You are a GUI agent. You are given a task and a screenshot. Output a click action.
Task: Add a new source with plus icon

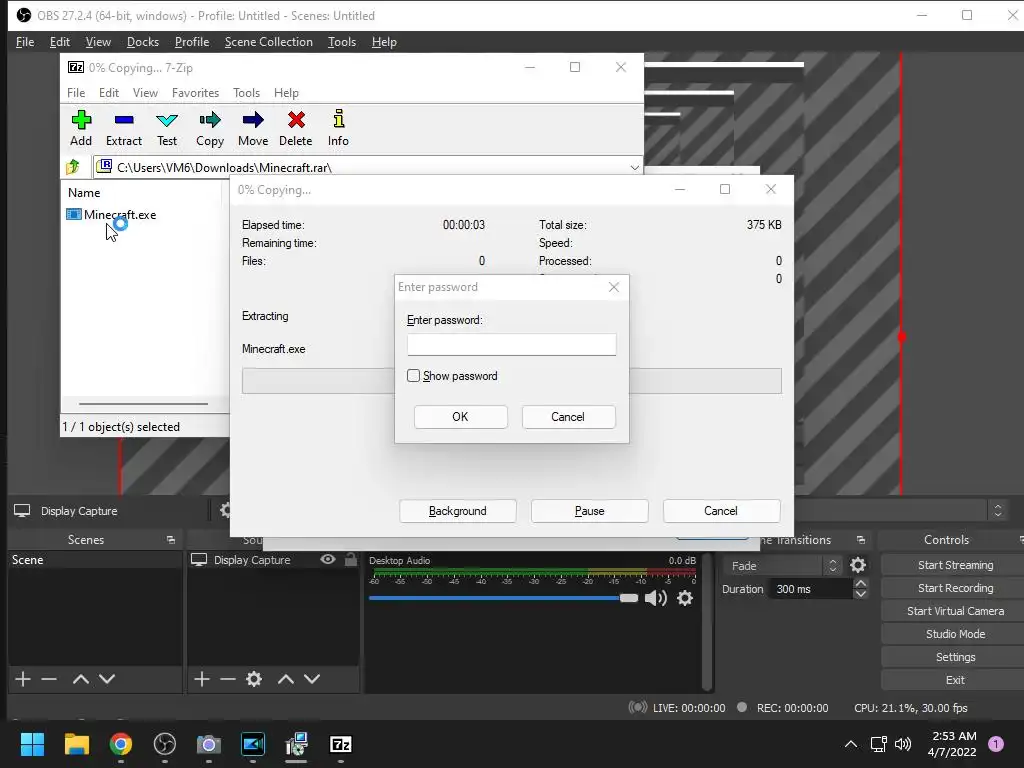(202, 679)
